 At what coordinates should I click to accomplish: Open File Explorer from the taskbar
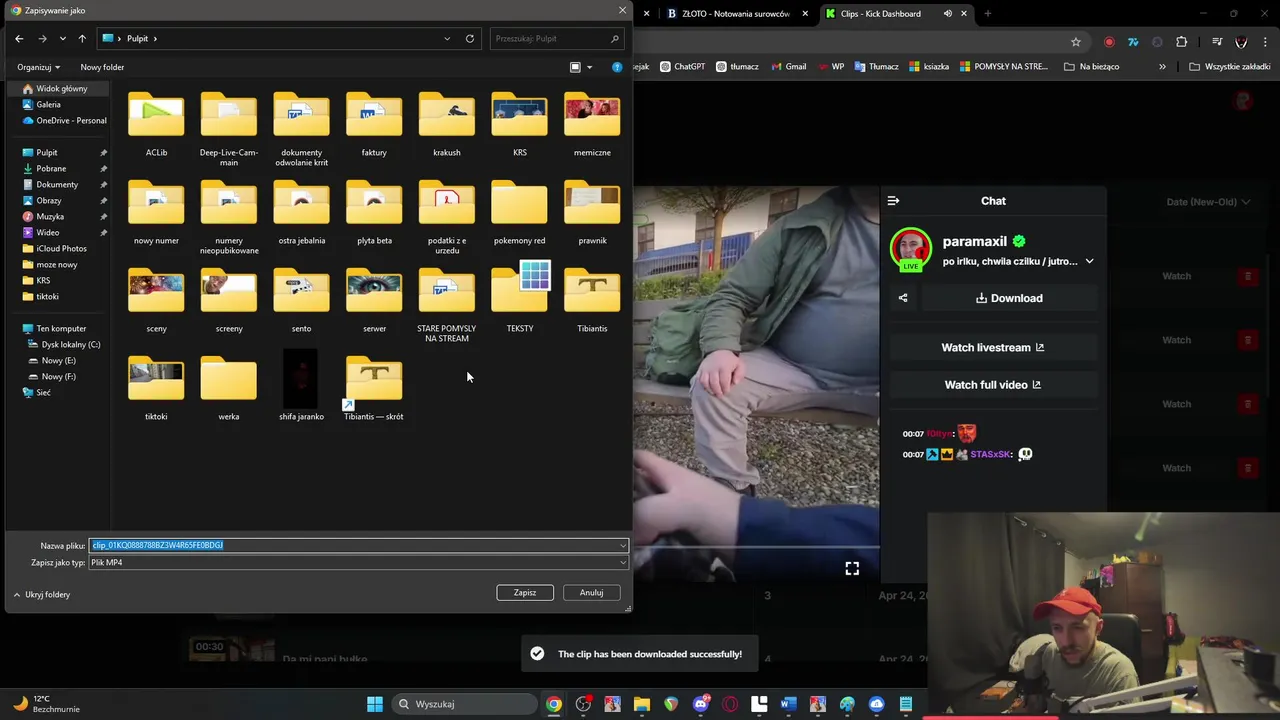(x=642, y=704)
